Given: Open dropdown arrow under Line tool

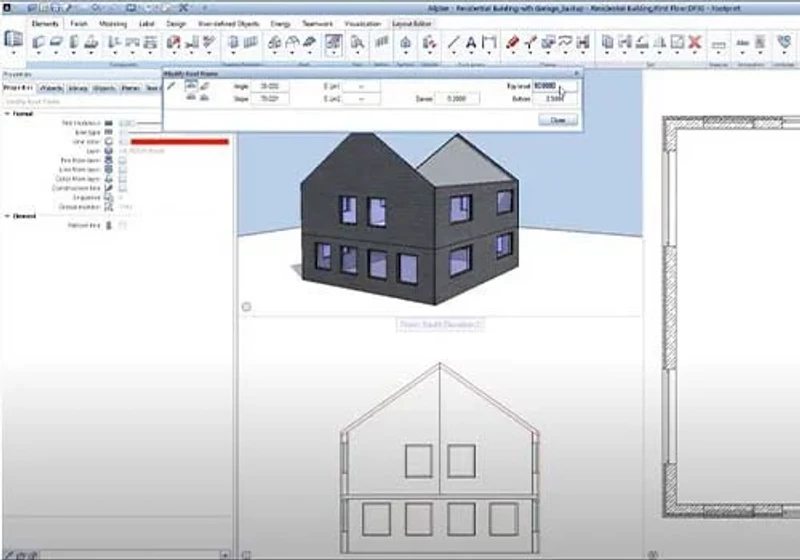Looking at the screenshot, I should [x=453, y=53].
